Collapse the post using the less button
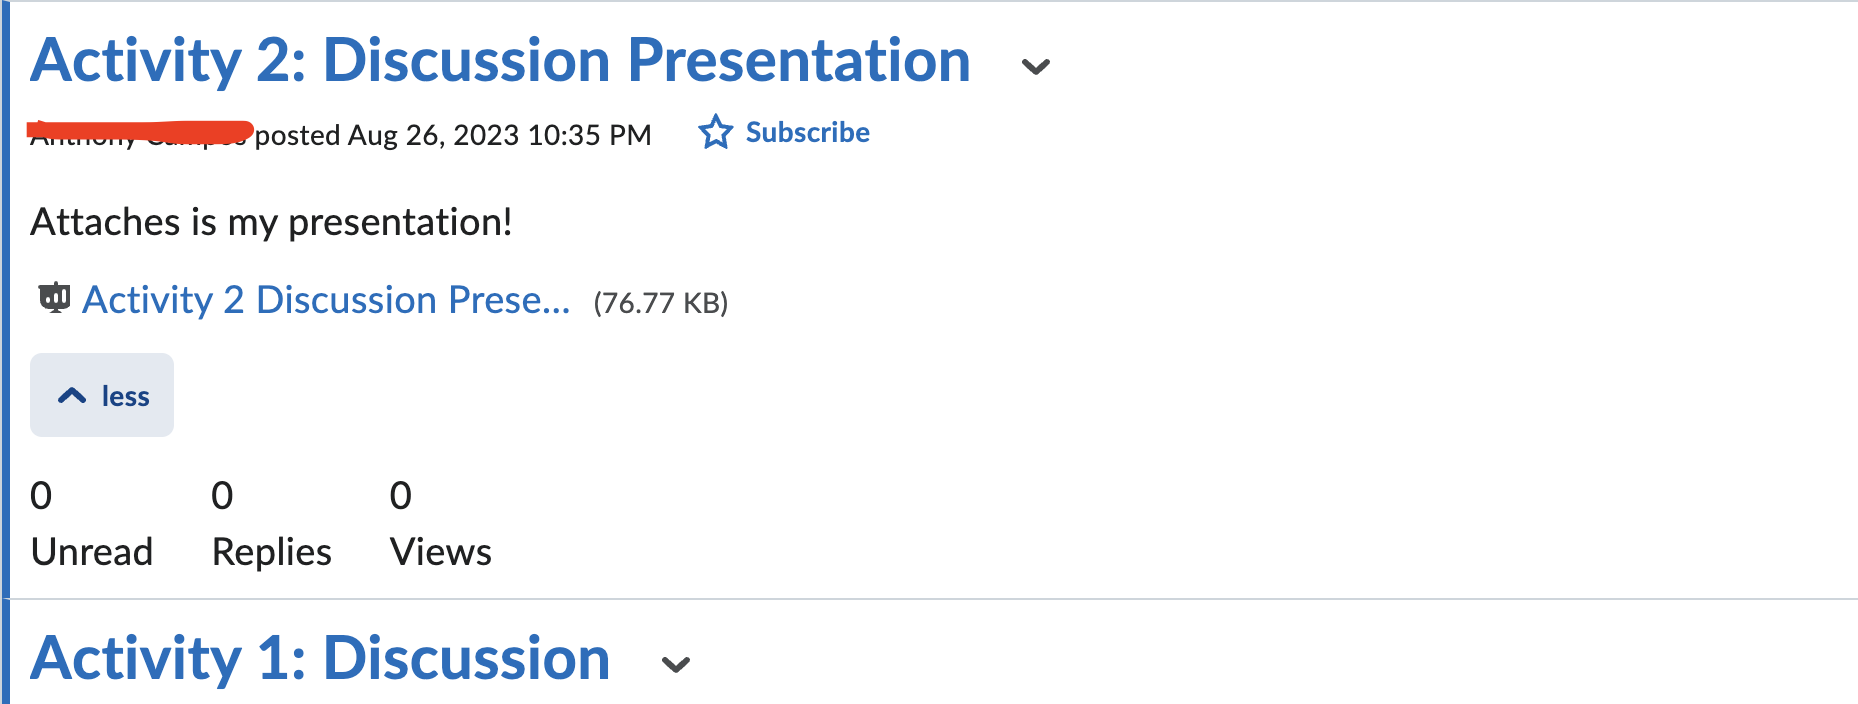Image resolution: width=1858 pixels, height=704 pixels. (x=102, y=395)
